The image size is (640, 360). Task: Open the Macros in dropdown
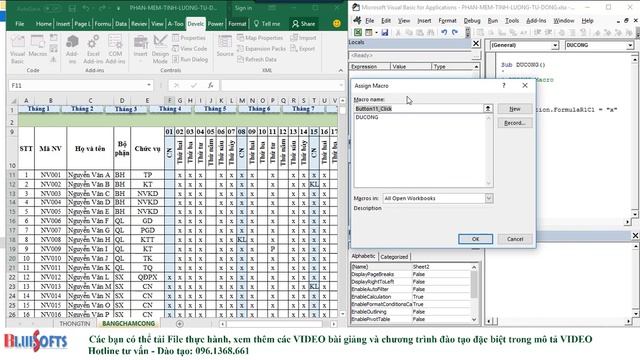point(489,198)
